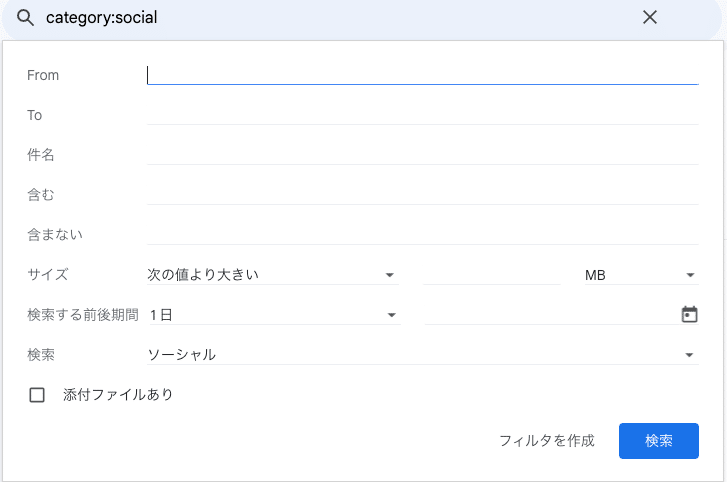Clear the search with the X icon
Screen dimensions: 727x482
point(650,18)
